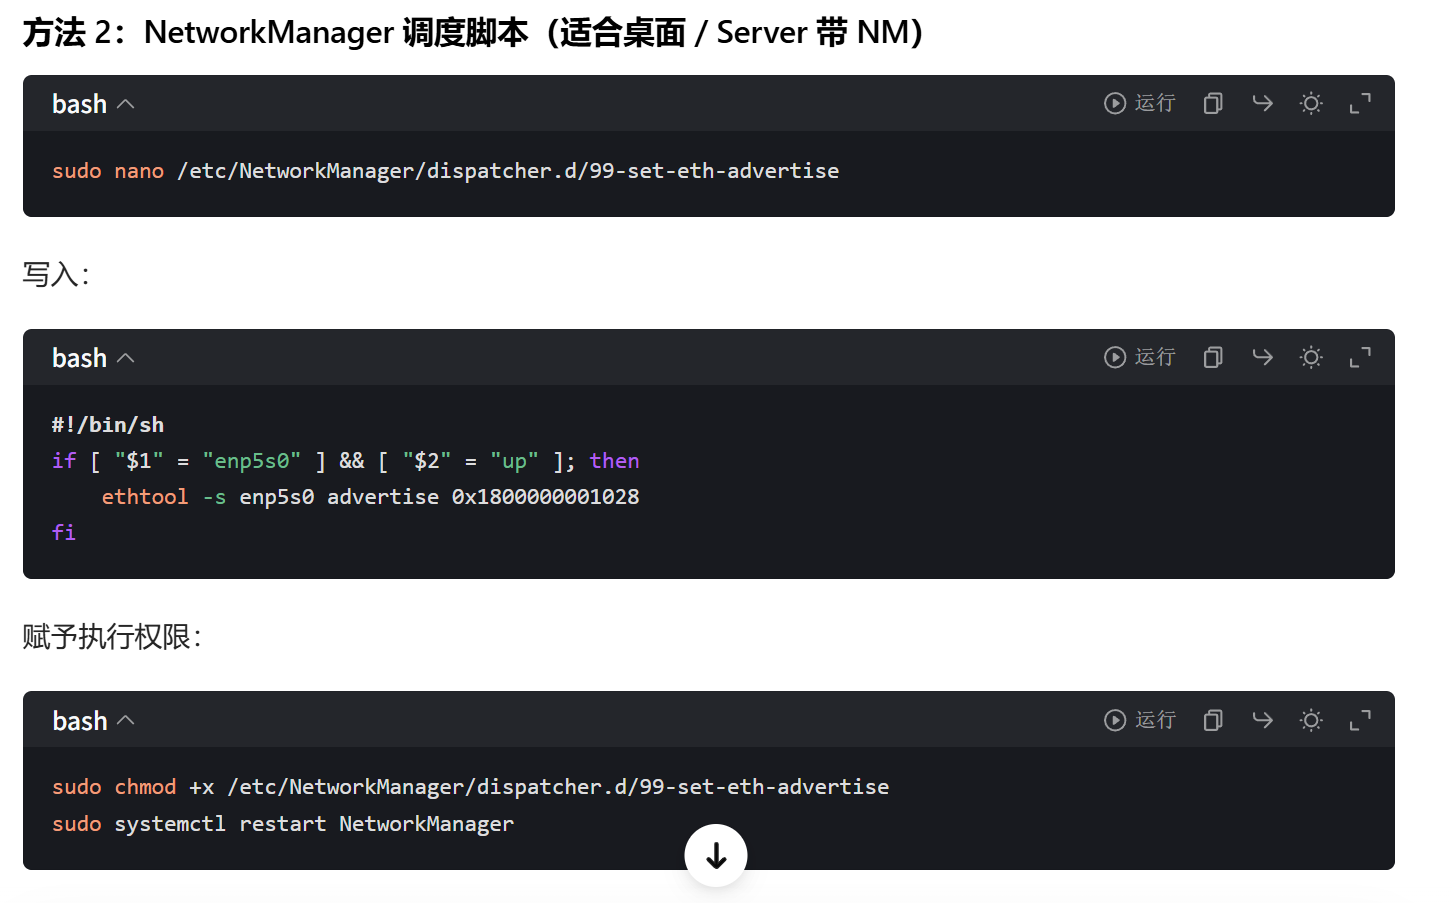Toggle theme on the chmod commands block

tap(1311, 720)
